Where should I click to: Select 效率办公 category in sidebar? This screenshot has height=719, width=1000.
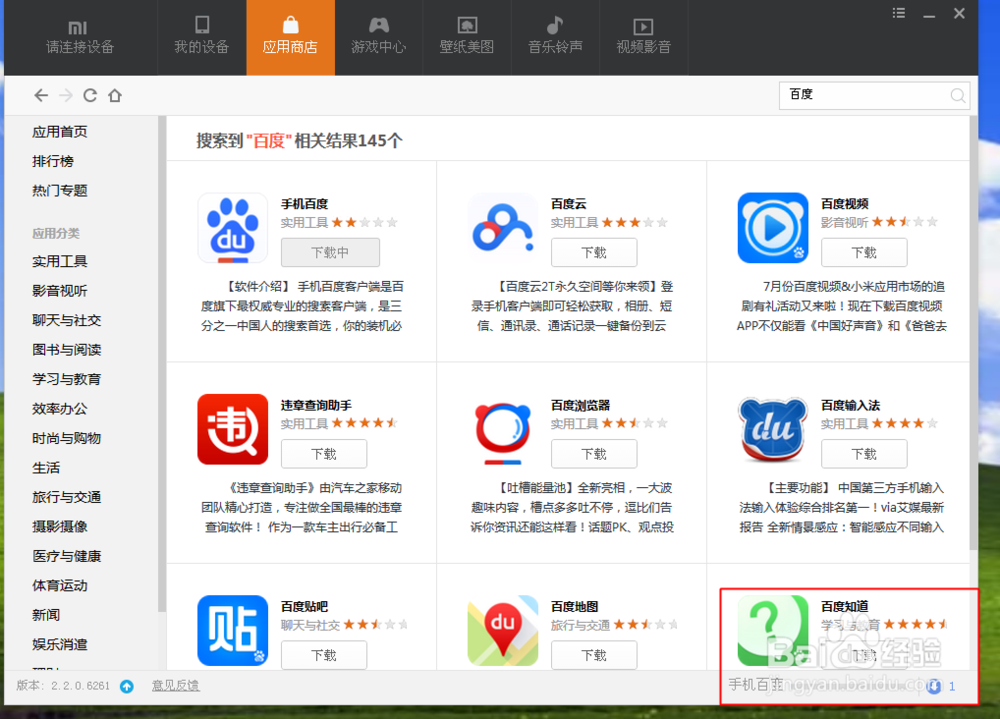(x=60, y=409)
